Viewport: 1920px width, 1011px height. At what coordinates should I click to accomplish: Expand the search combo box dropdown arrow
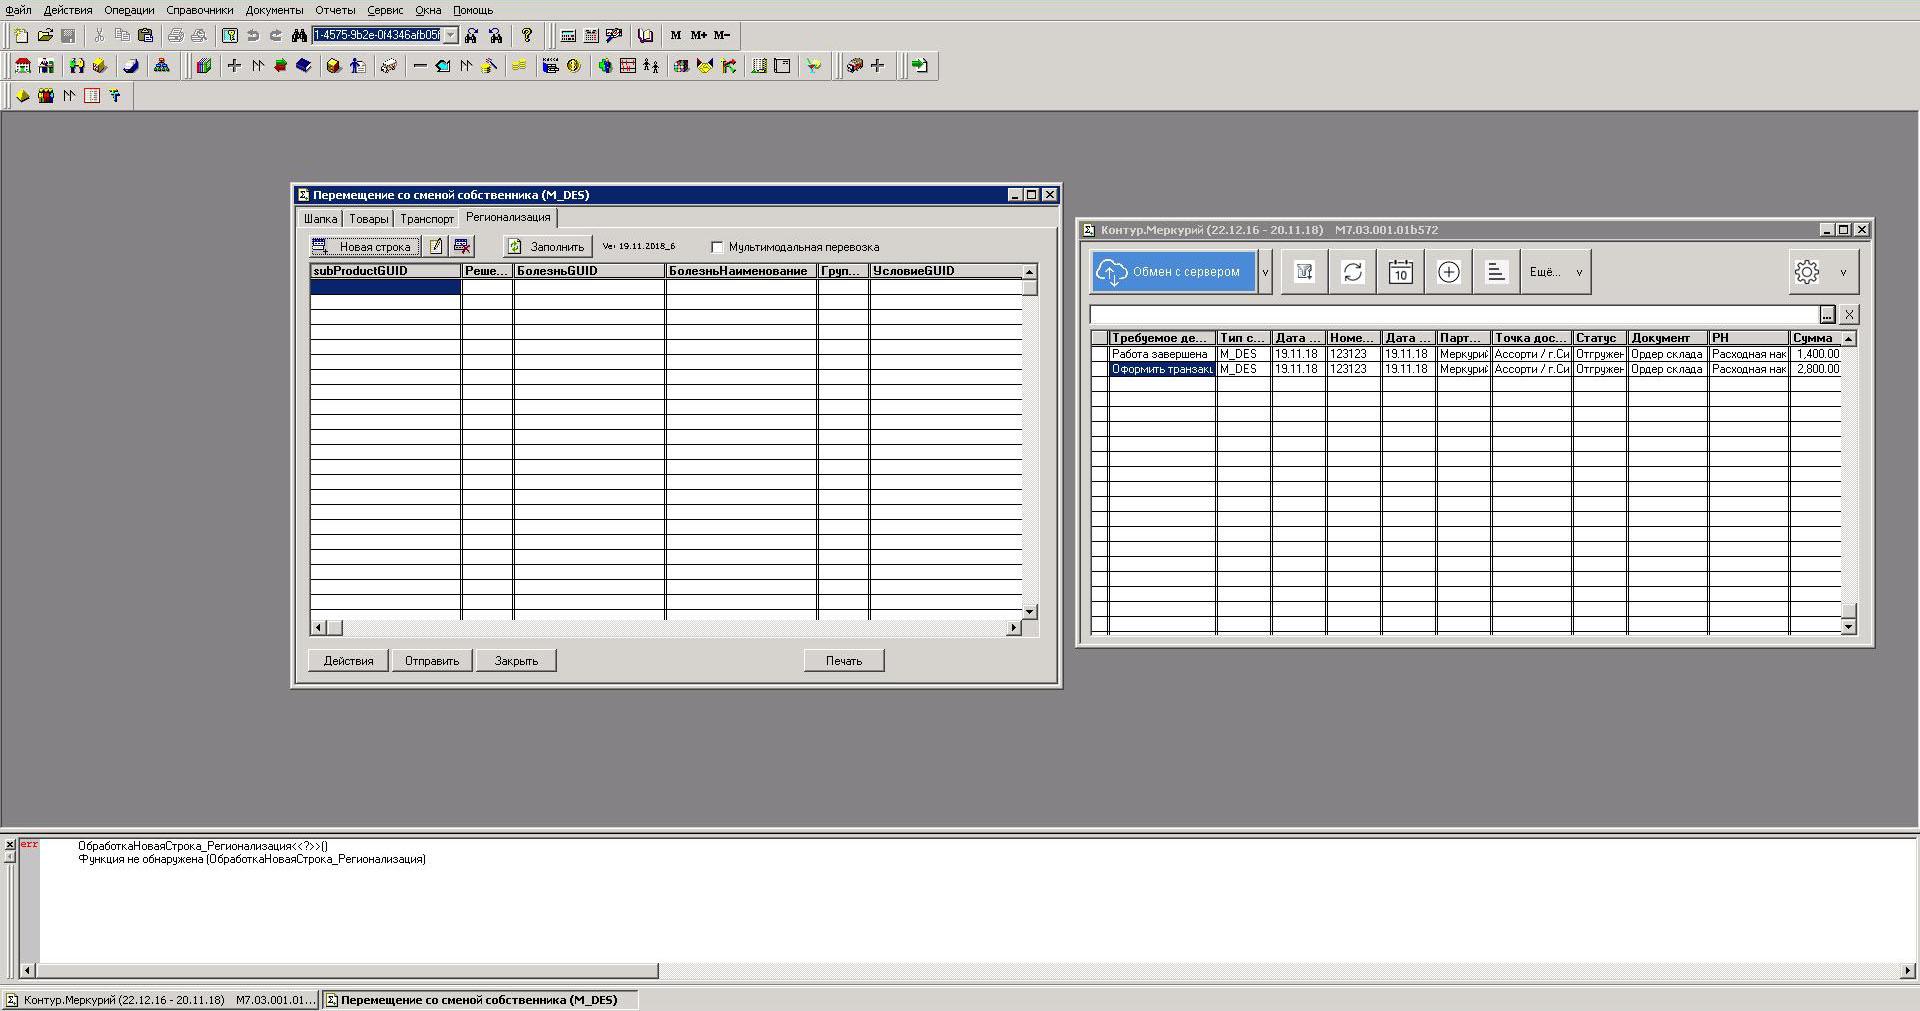pyautogui.click(x=451, y=35)
